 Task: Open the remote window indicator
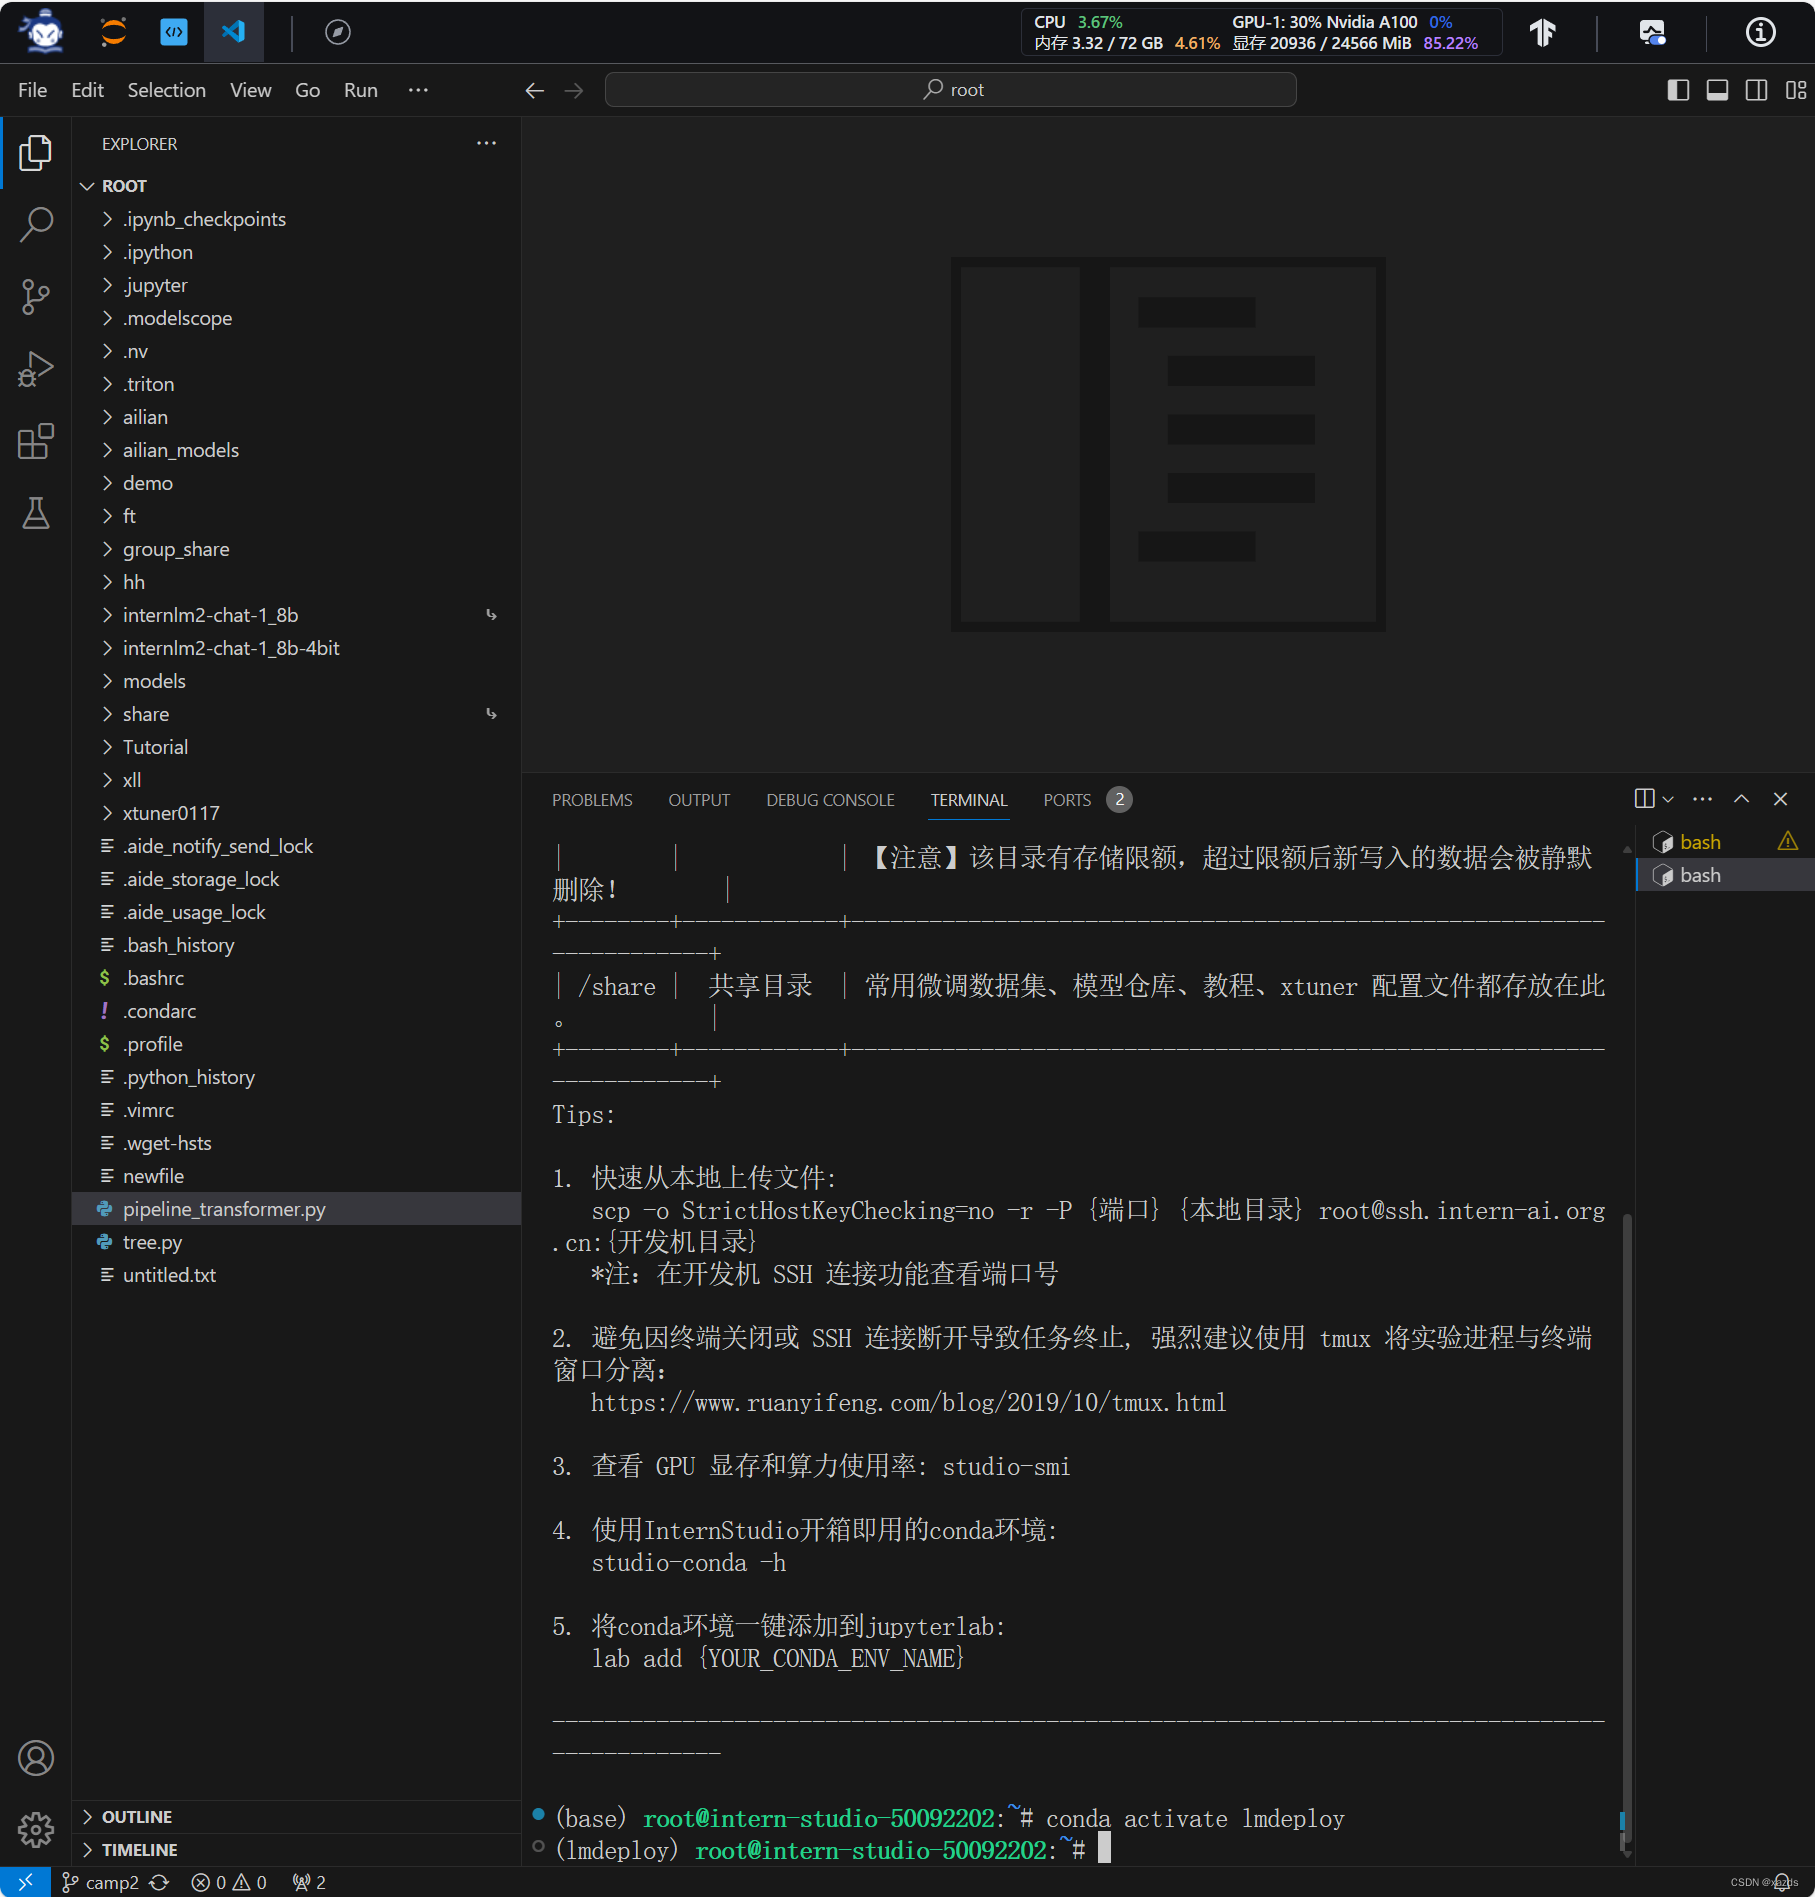tap(25, 1882)
